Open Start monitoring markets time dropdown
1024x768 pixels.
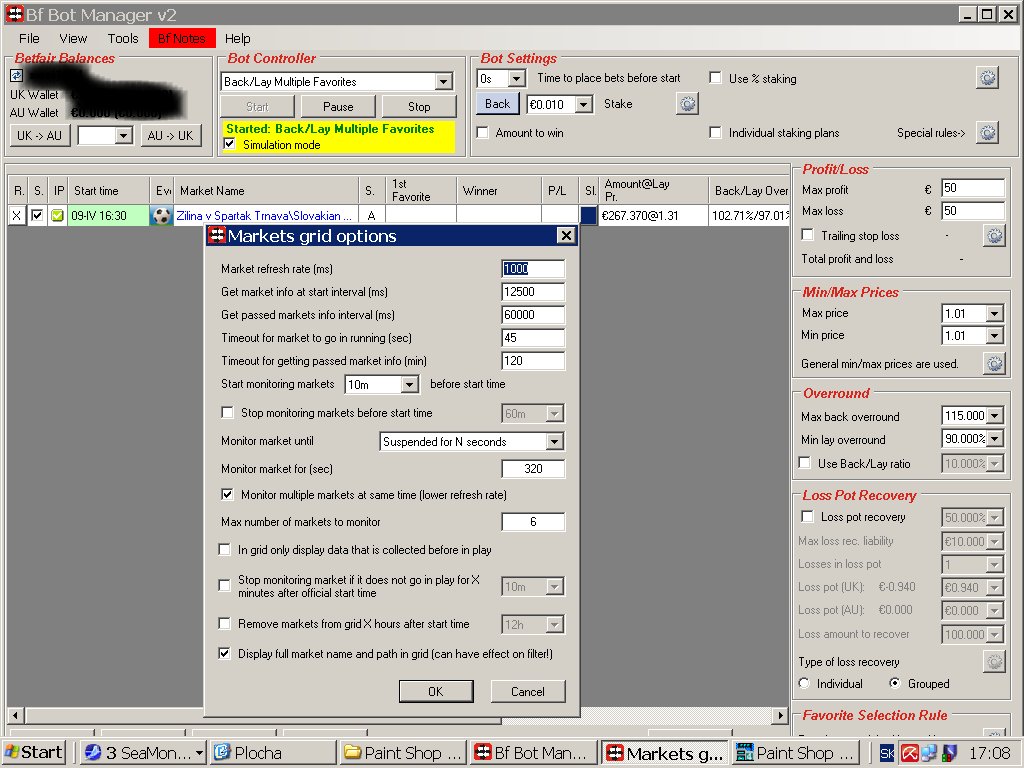point(409,384)
